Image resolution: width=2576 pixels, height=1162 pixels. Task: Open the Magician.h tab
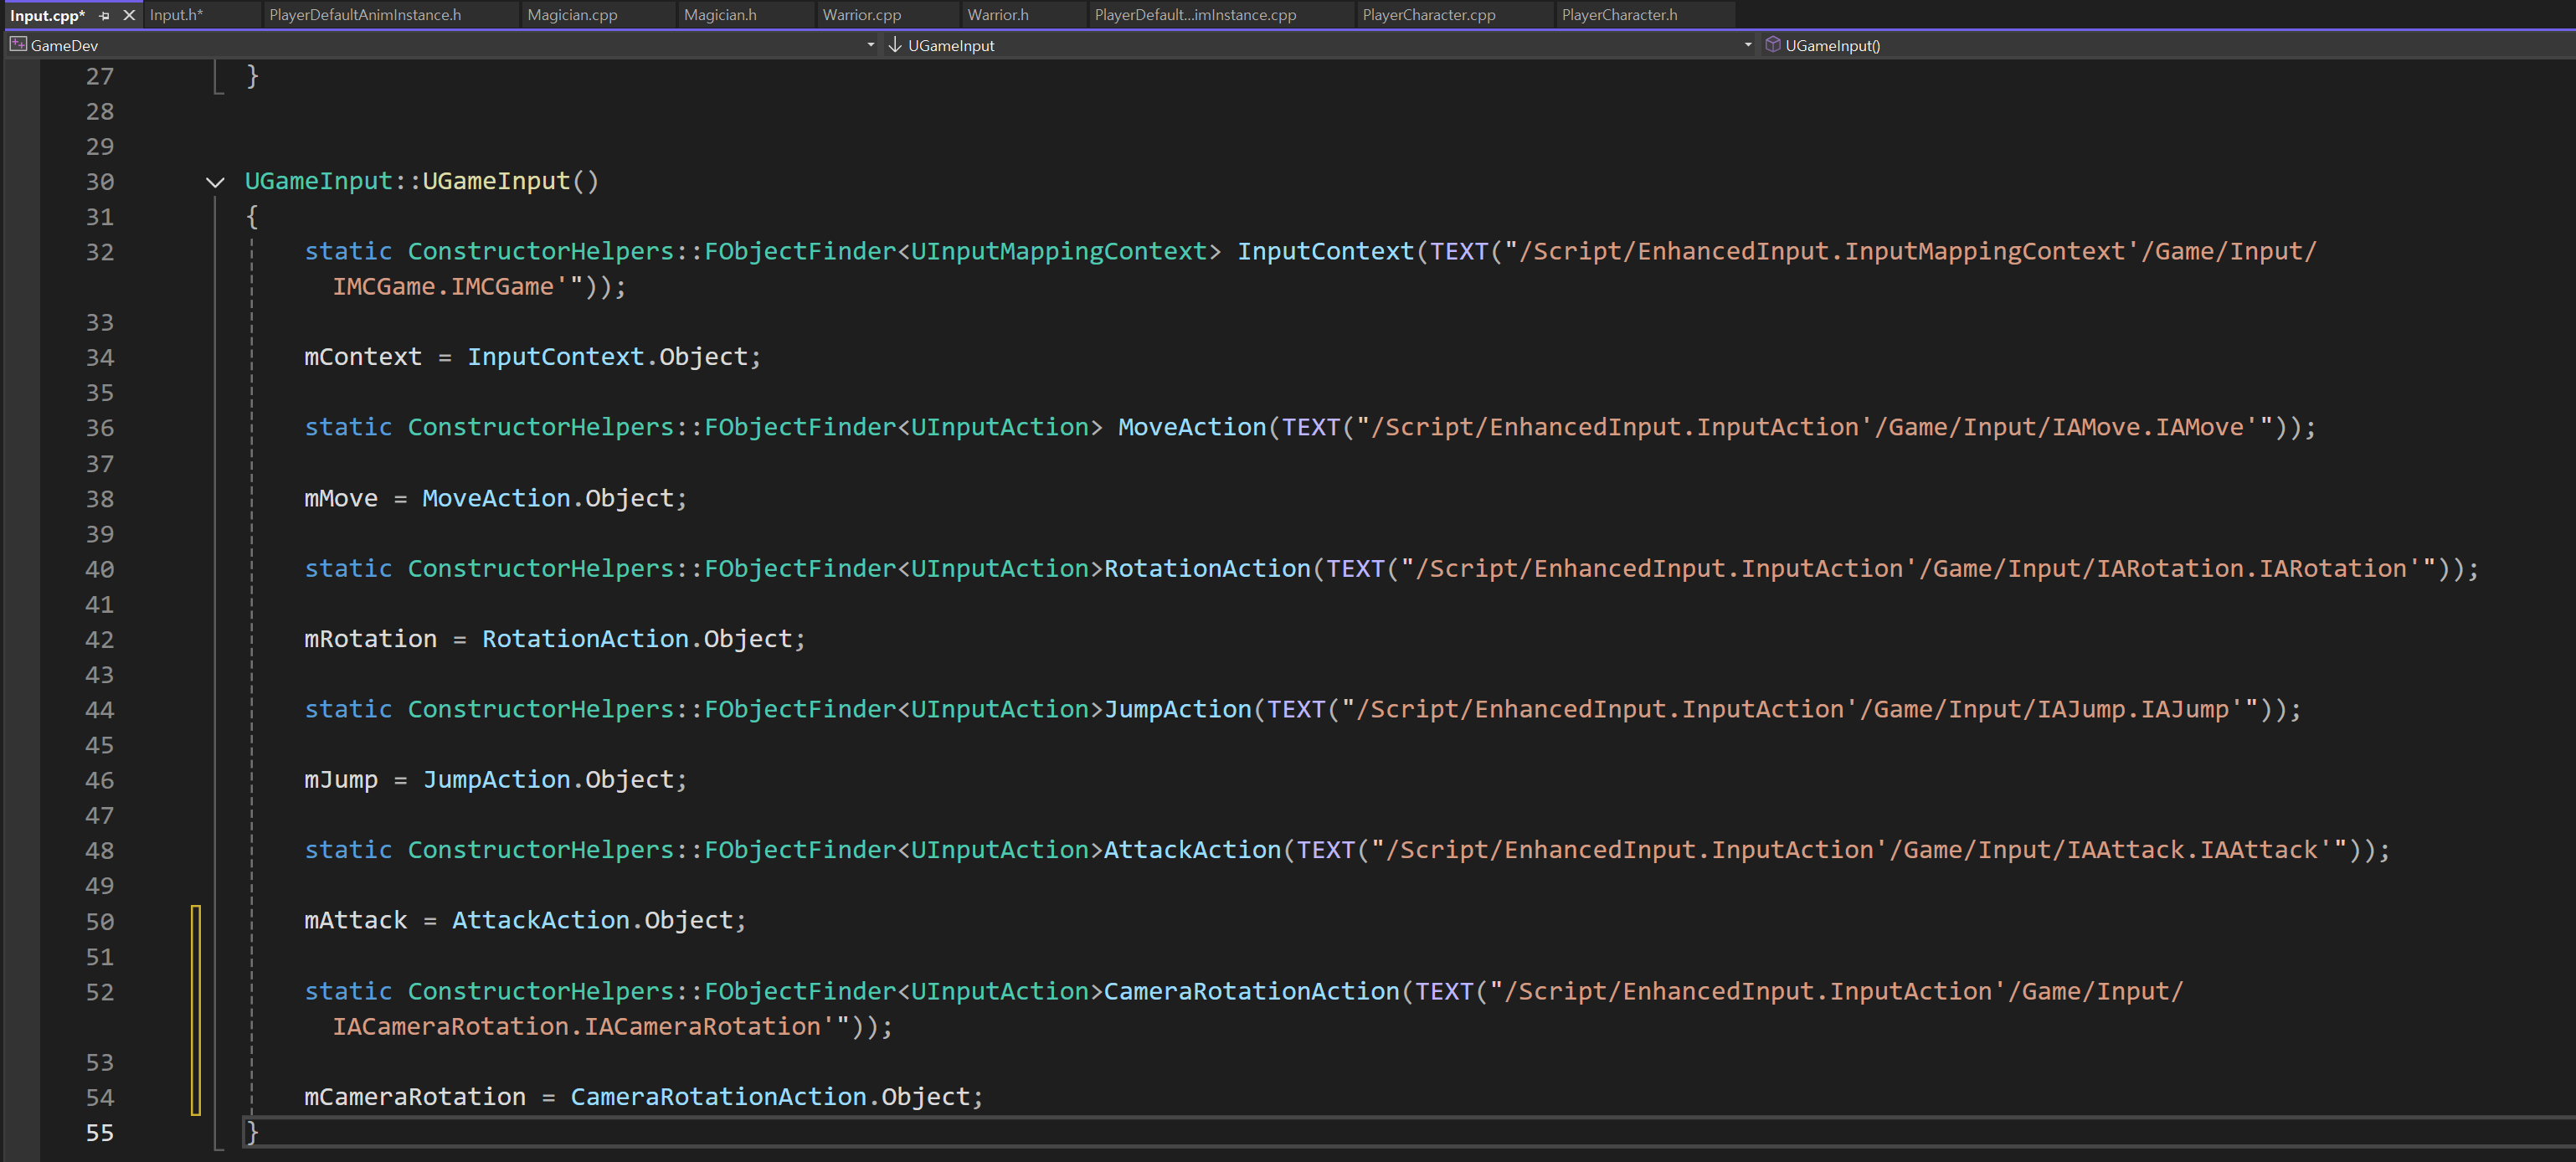click(x=720, y=15)
